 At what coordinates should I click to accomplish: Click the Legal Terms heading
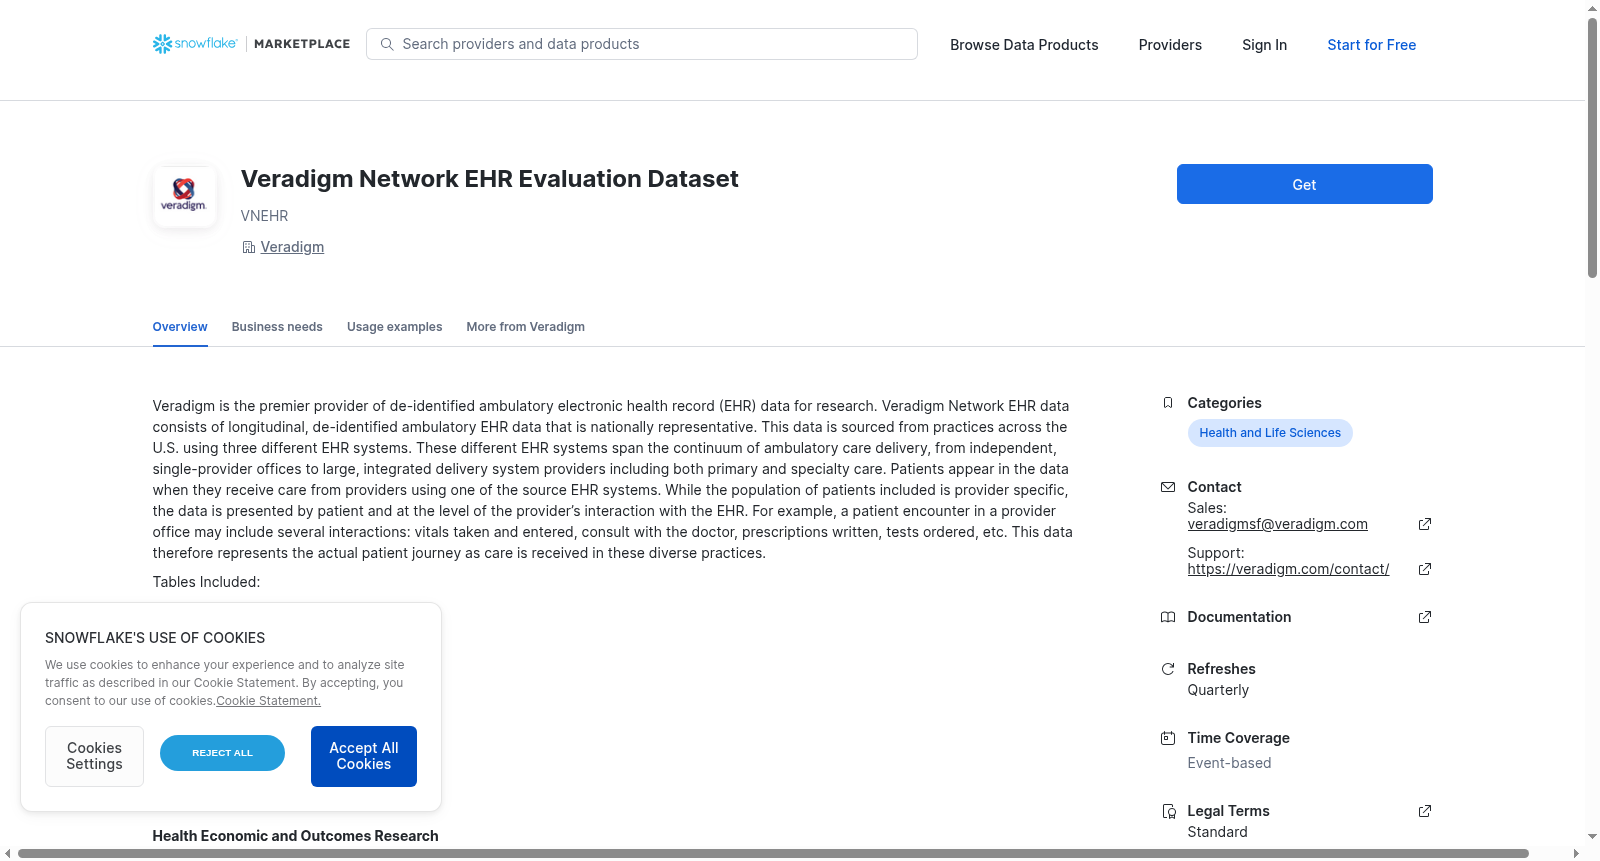coord(1228,811)
